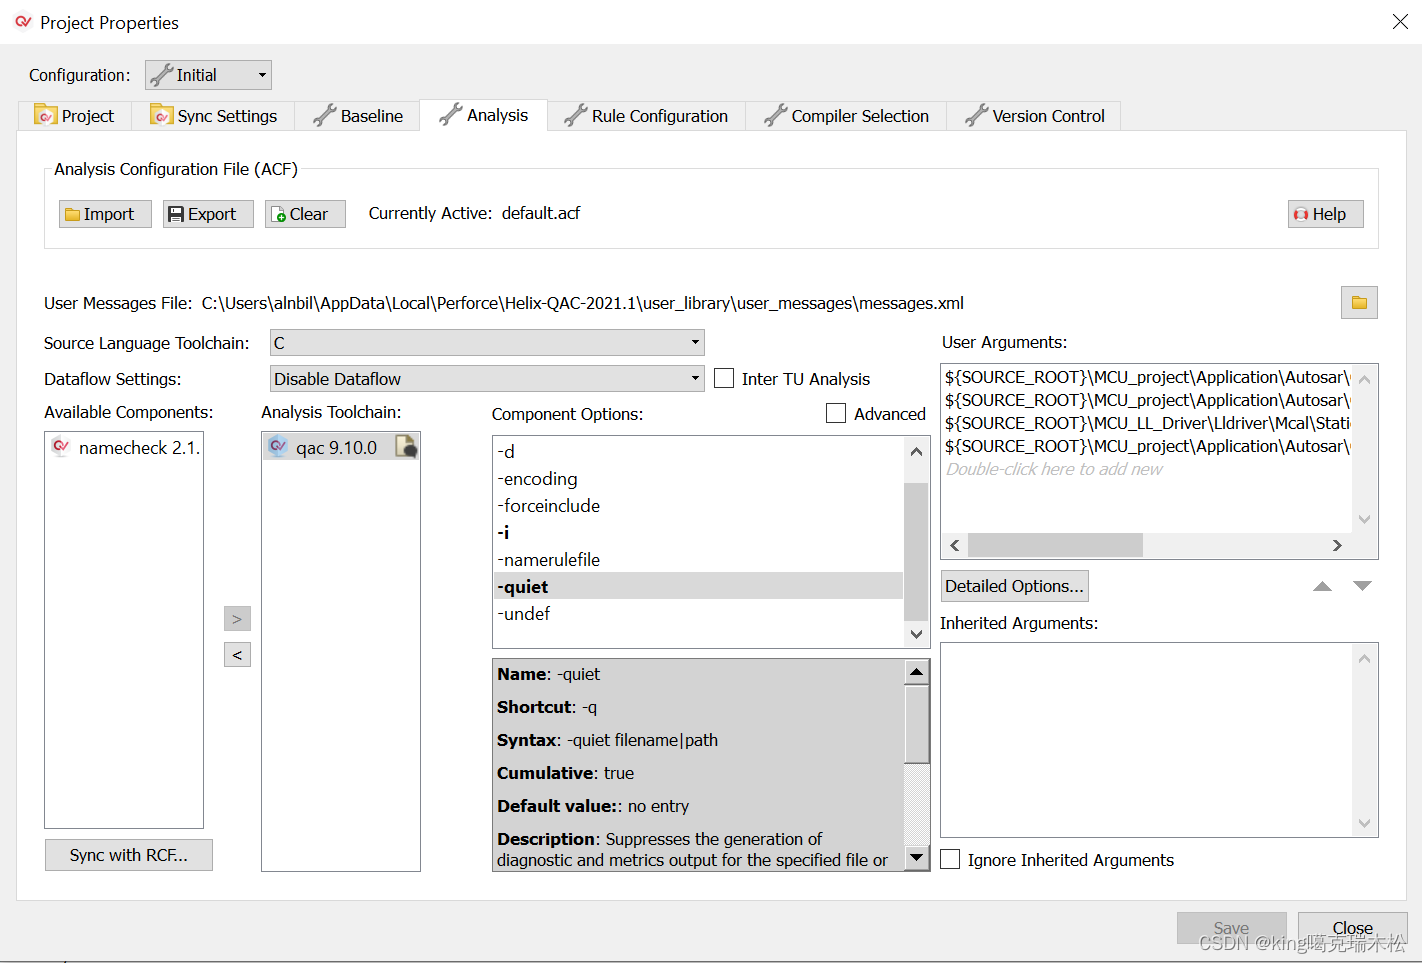The image size is (1422, 963).
Task: Export the analysis configuration file
Action: pyautogui.click(x=208, y=214)
